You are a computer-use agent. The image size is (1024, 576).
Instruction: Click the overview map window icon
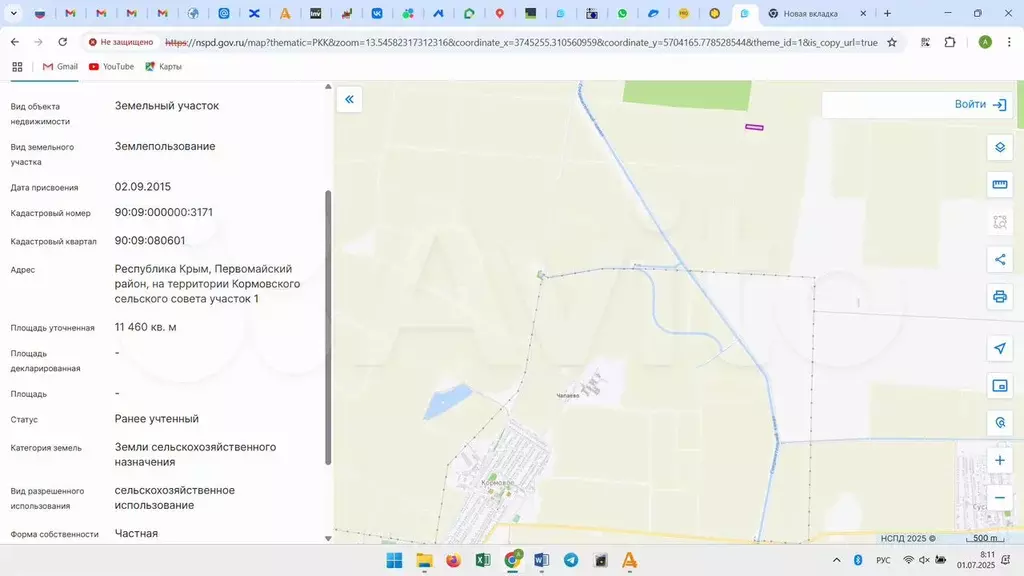point(1000,386)
